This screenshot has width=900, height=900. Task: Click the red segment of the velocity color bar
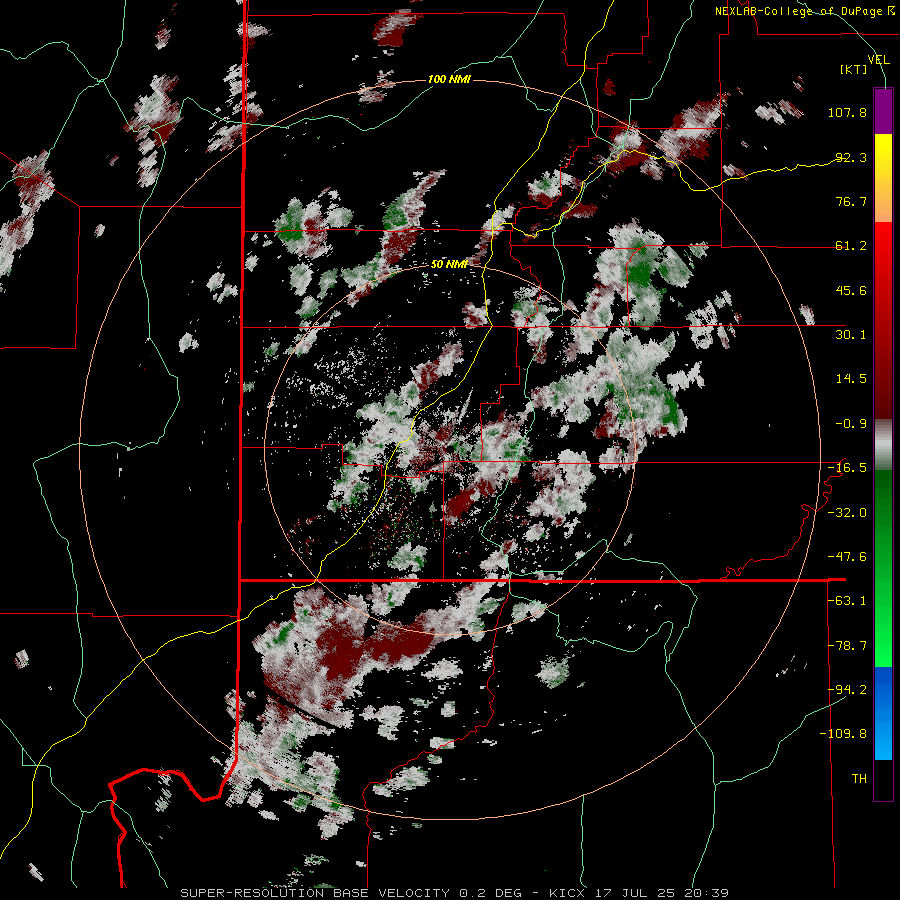point(883,320)
